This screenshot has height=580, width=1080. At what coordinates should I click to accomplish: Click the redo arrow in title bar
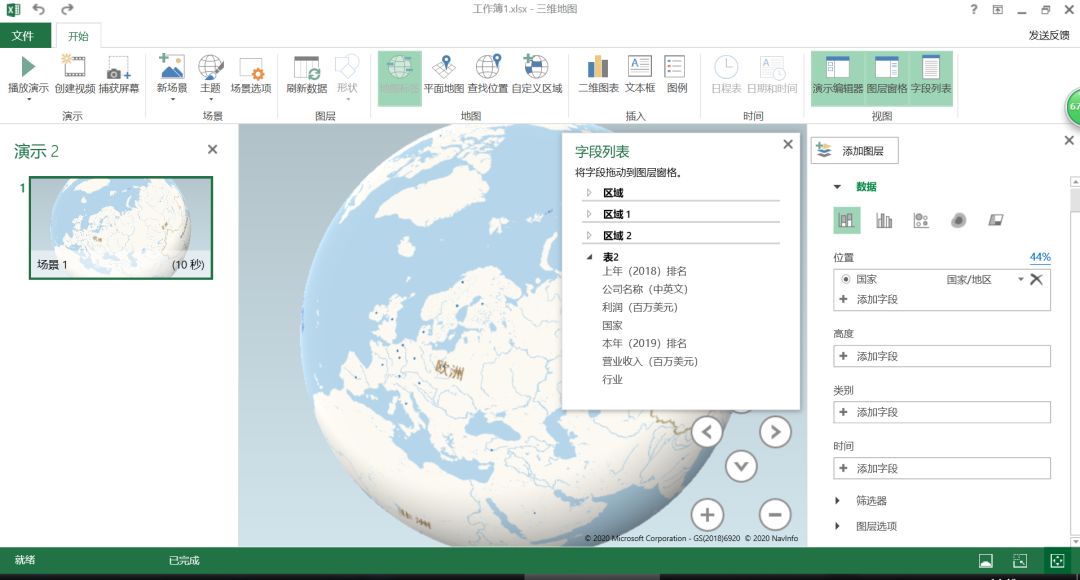67,9
